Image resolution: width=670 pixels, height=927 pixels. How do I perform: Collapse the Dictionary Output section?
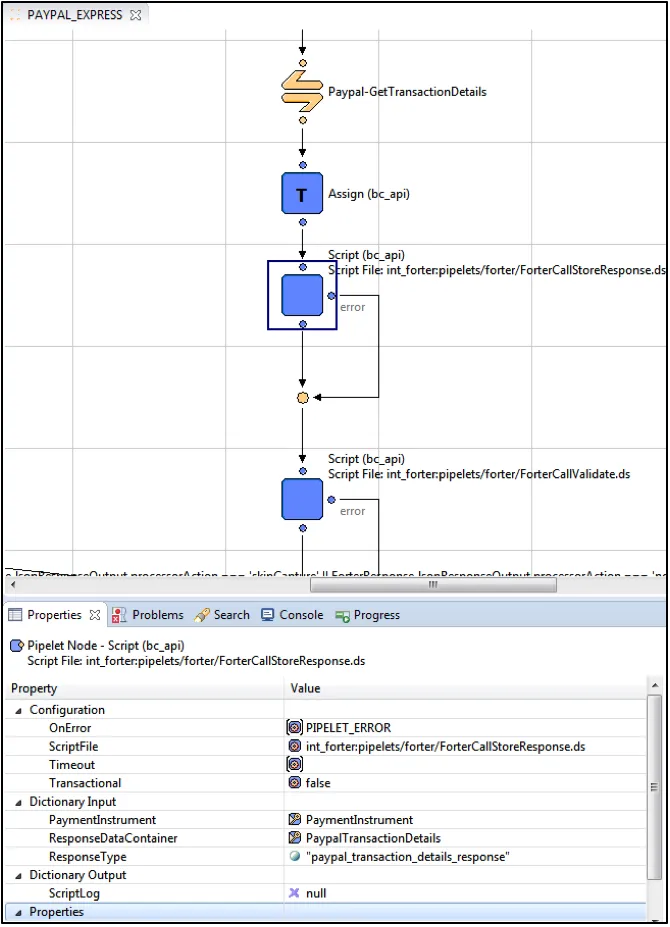(18, 876)
